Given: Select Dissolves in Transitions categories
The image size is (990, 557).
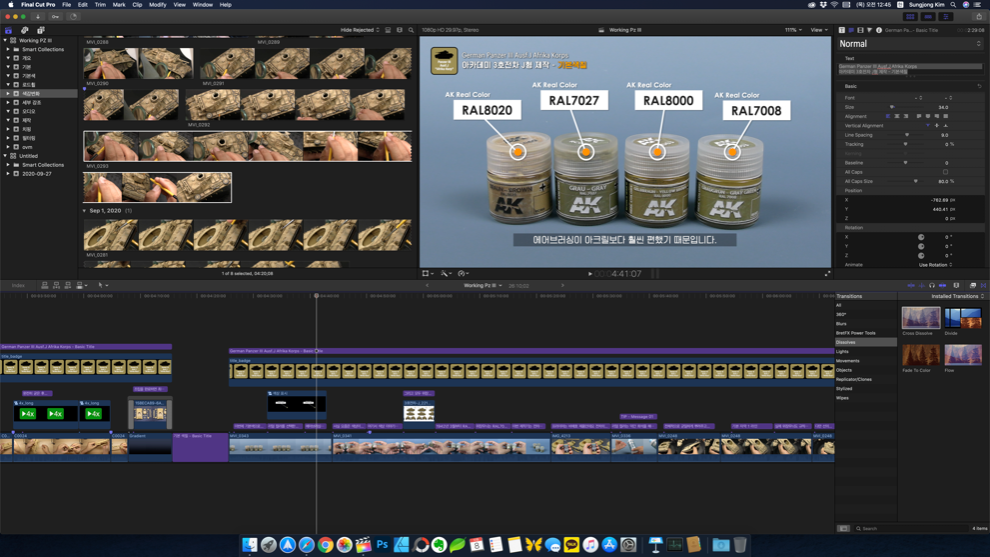Looking at the screenshot, I should pyautogui.click(x=846, y=342).
